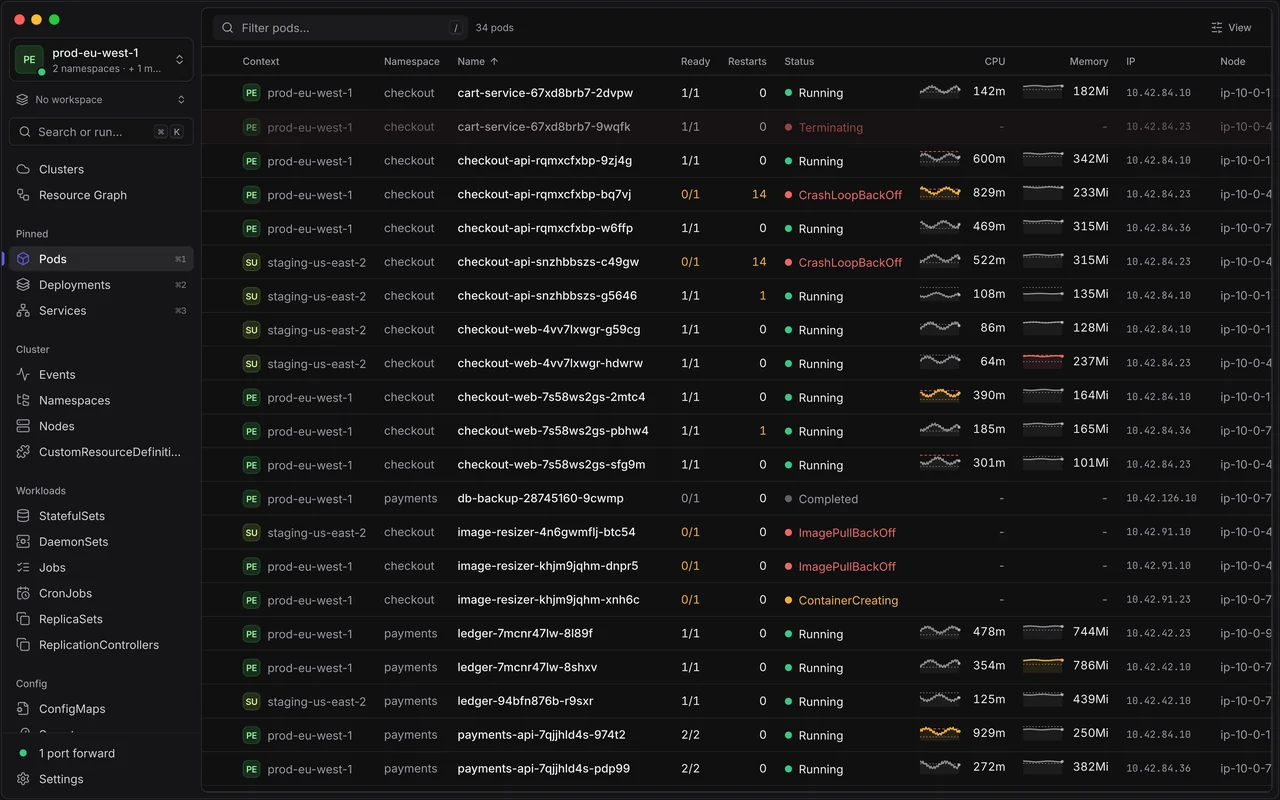Go to CronJobs under Workloads
This screenshot has width=1280, height=800.
(x=101, y=593)
